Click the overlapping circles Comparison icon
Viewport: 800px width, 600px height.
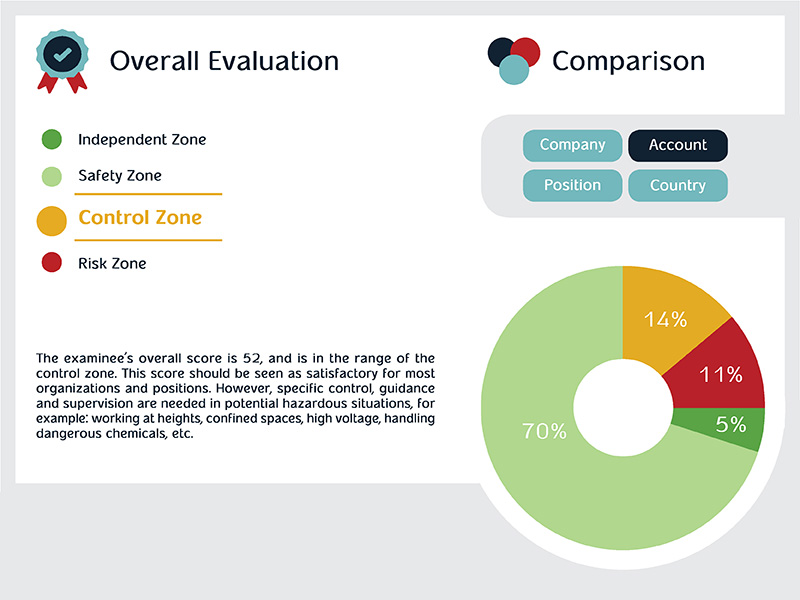(x=514, y=59)
